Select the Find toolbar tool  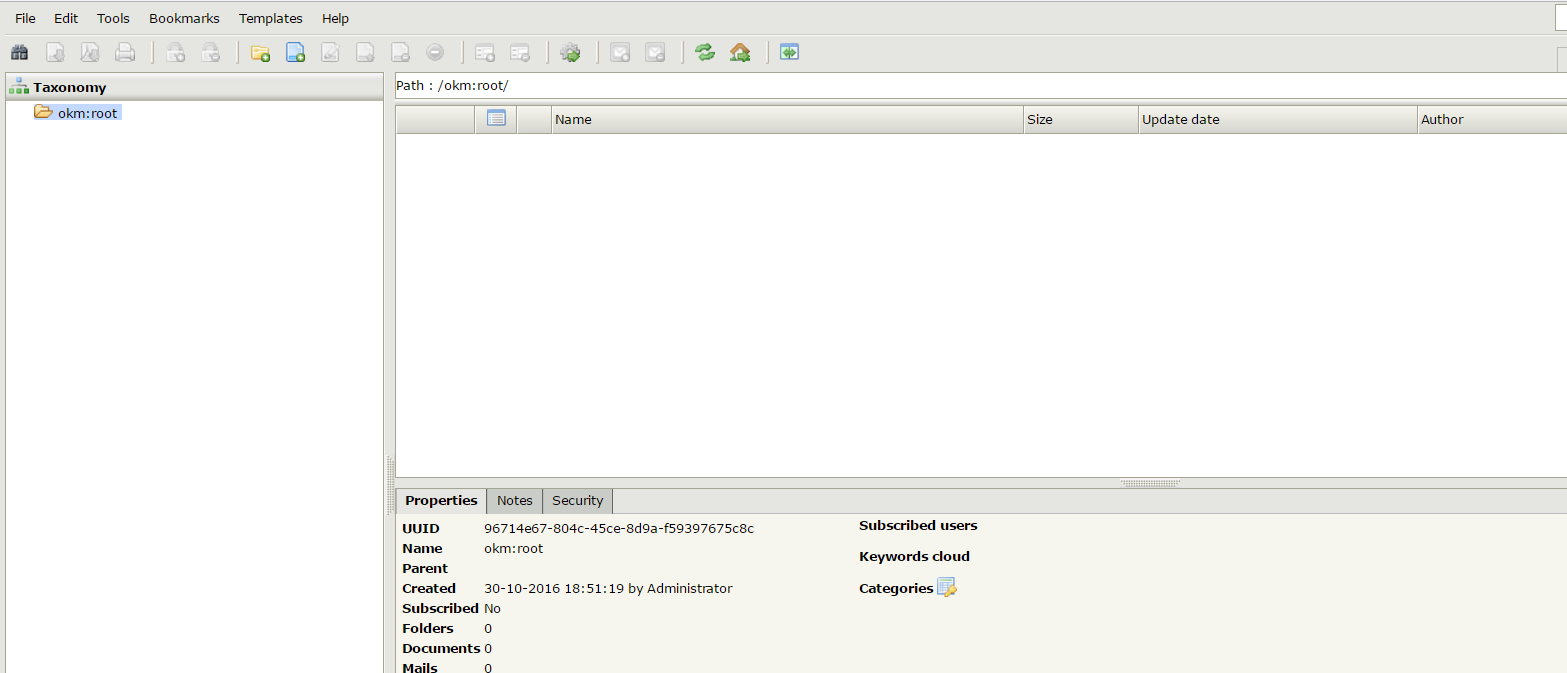(x=19, y=52)
